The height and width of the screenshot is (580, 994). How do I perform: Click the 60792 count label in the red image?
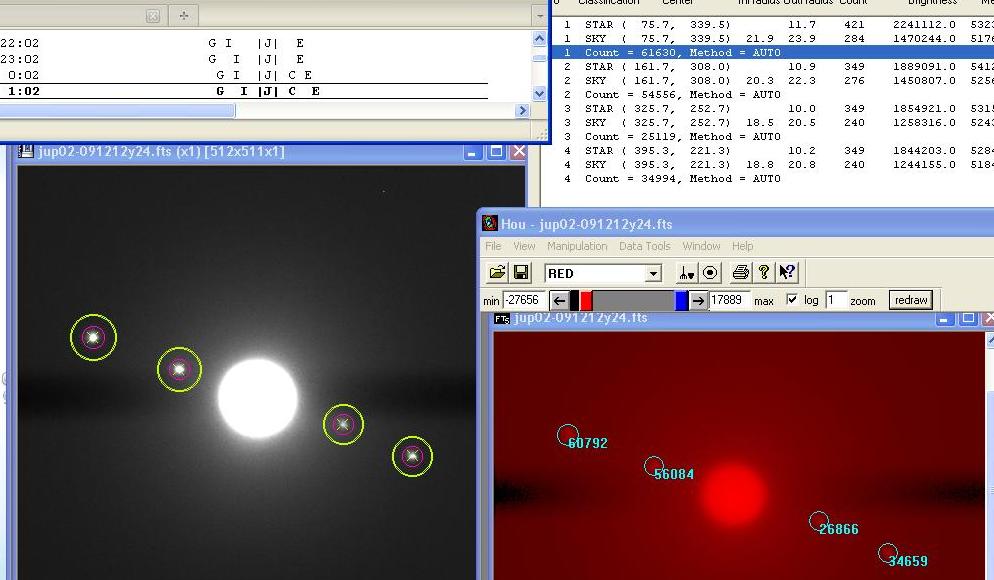click(x=588, y=443)
